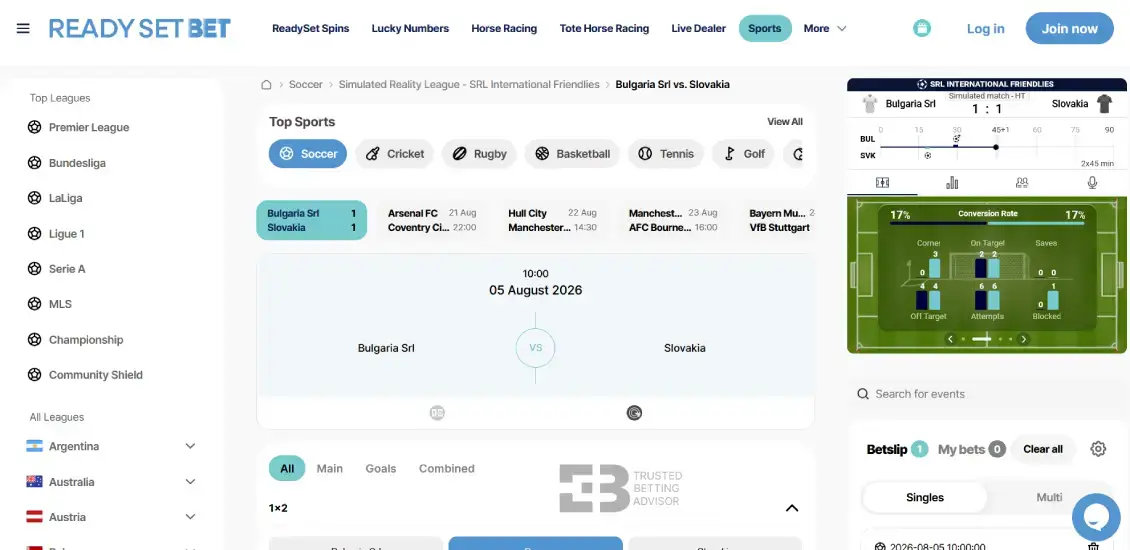Select the Soccer sport chip
This screenshot has width=1130, height=550.
(x=308, y=154)
